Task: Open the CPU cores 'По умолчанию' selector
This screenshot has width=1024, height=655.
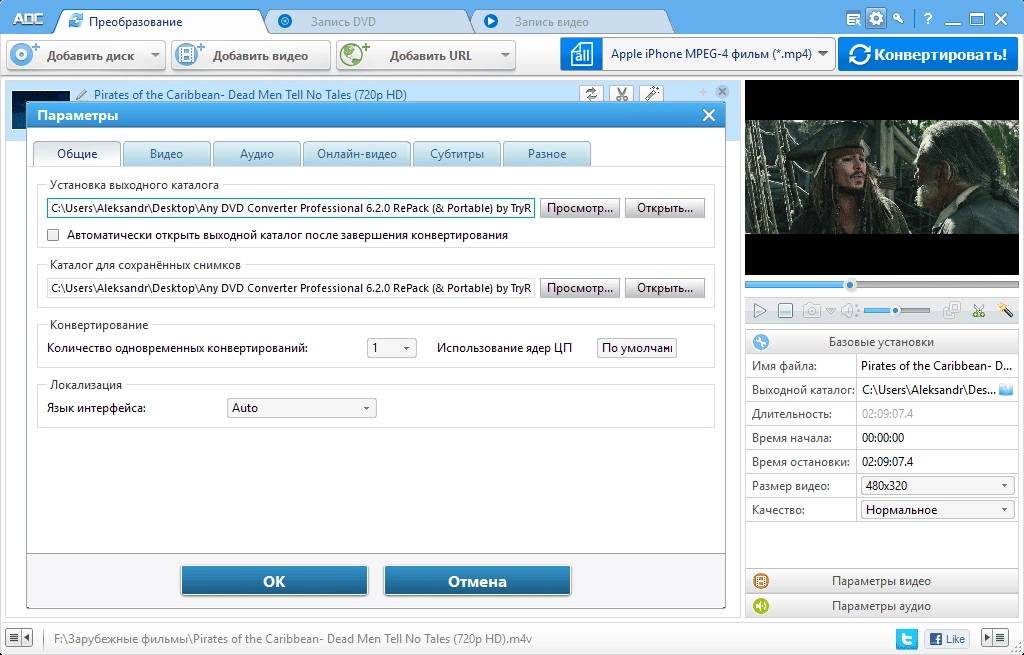Action: coord(637,348)
